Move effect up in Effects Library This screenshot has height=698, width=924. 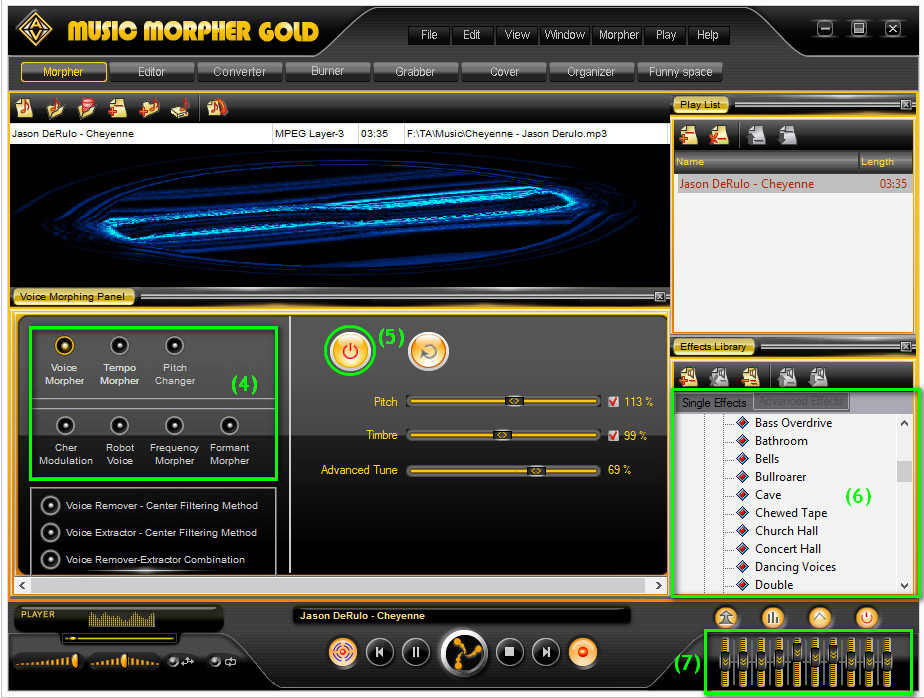coord(787,377)
